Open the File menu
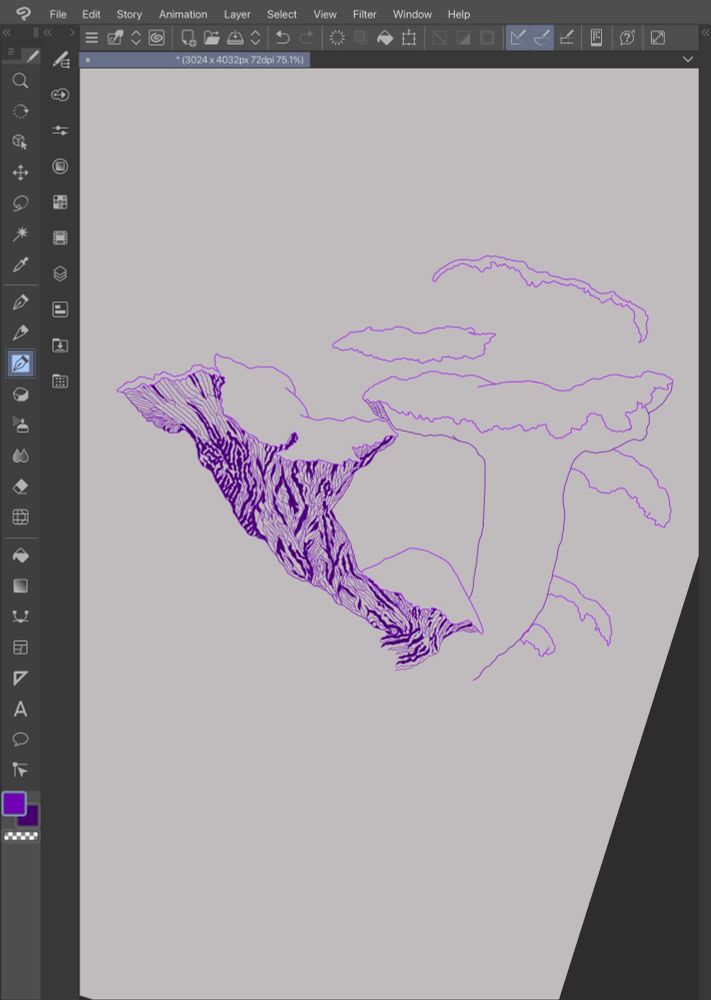This screenshot has width=711, height=1000. [58, 14]
